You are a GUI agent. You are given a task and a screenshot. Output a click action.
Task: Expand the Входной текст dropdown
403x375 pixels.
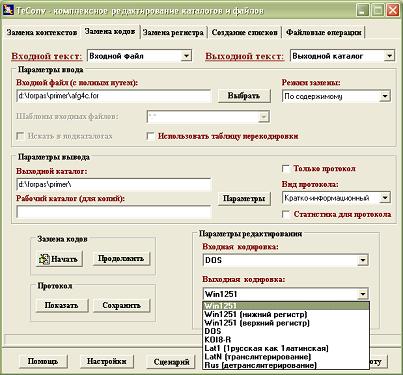coord(187,56)
